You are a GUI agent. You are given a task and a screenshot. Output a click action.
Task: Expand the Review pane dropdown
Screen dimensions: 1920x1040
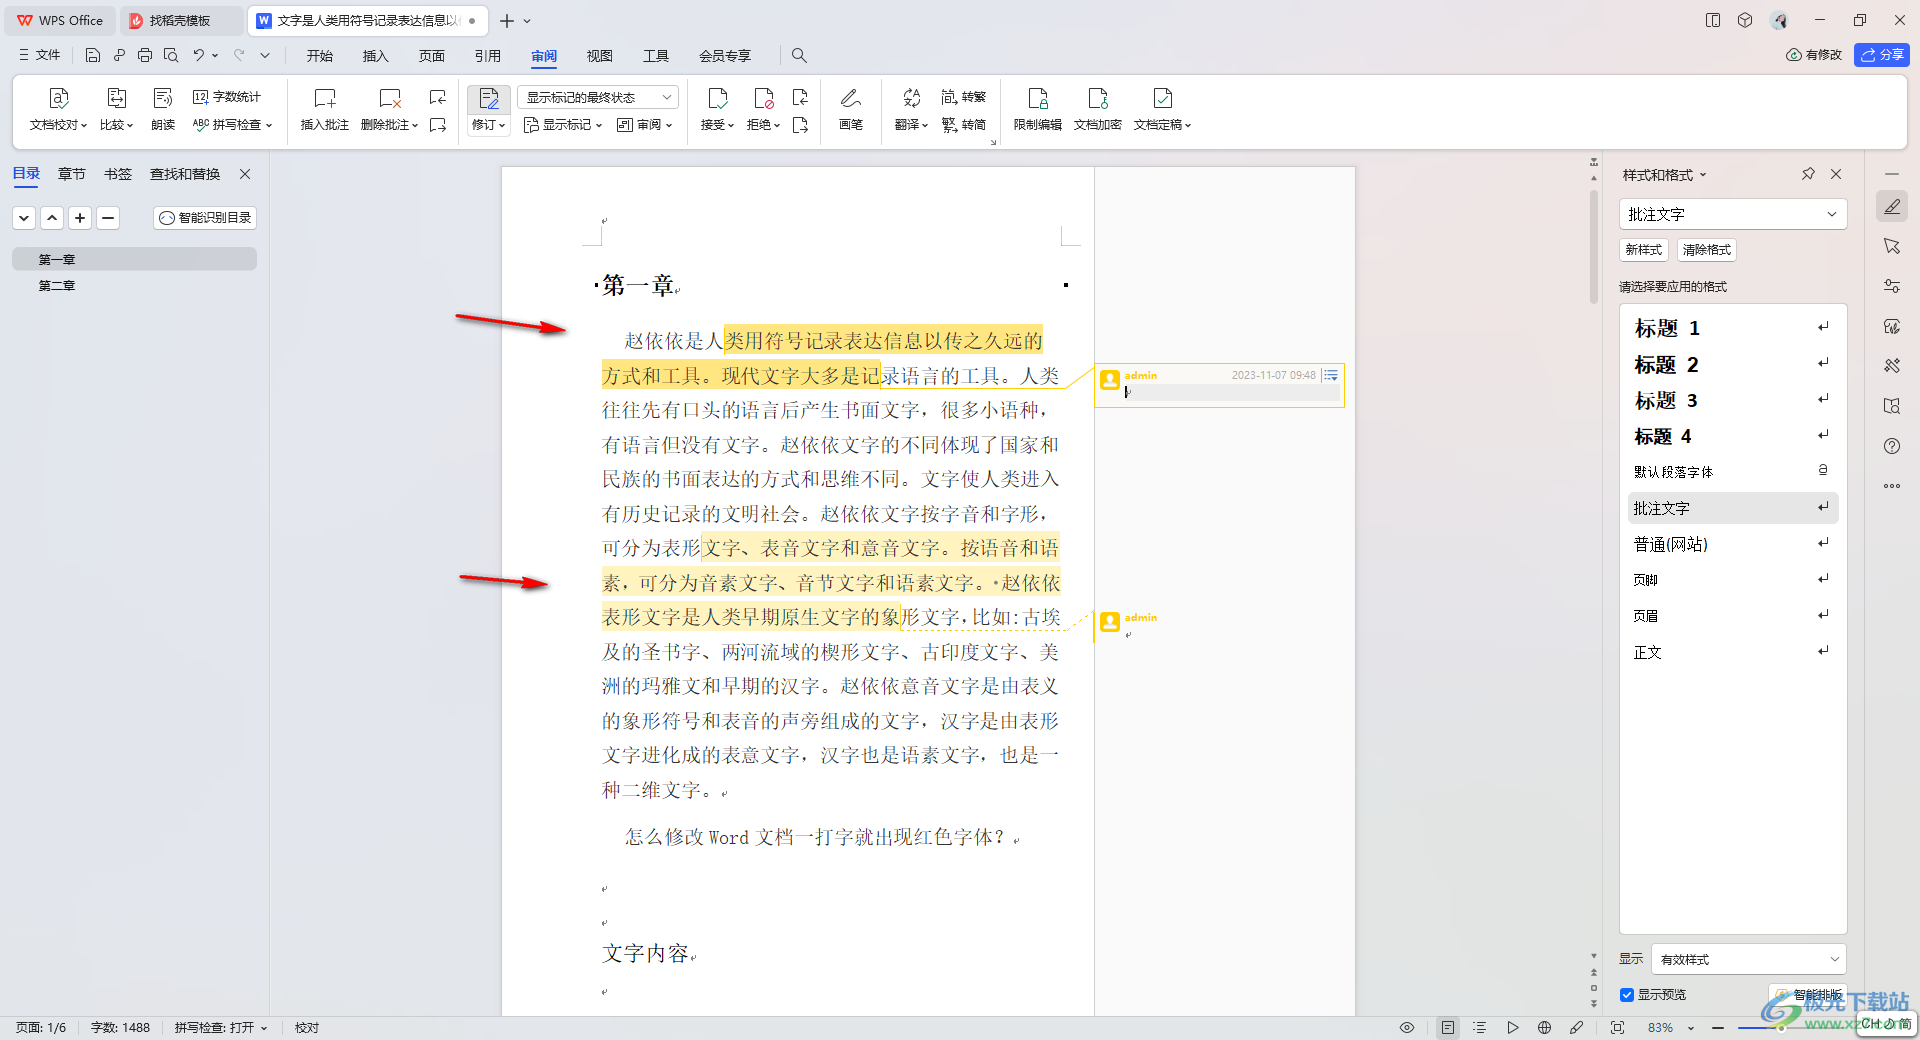click(644, 125)
